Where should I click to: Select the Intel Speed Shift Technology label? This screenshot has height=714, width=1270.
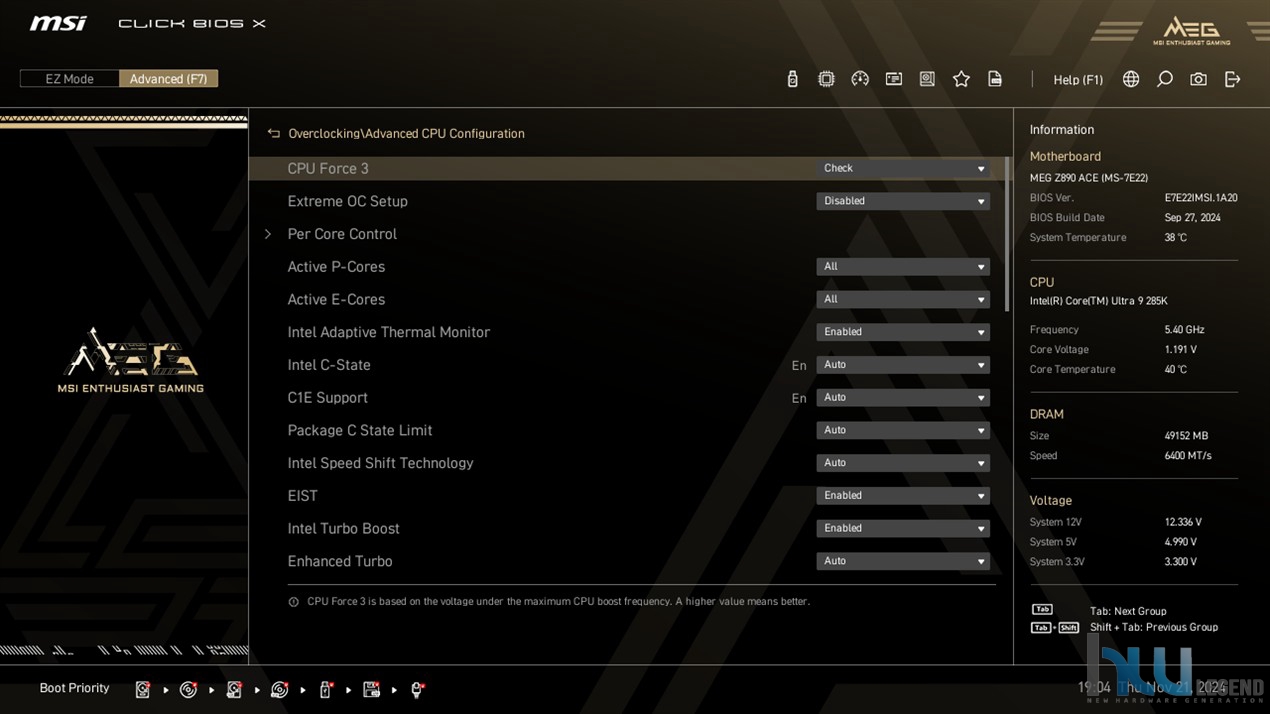tap(380, 463)
